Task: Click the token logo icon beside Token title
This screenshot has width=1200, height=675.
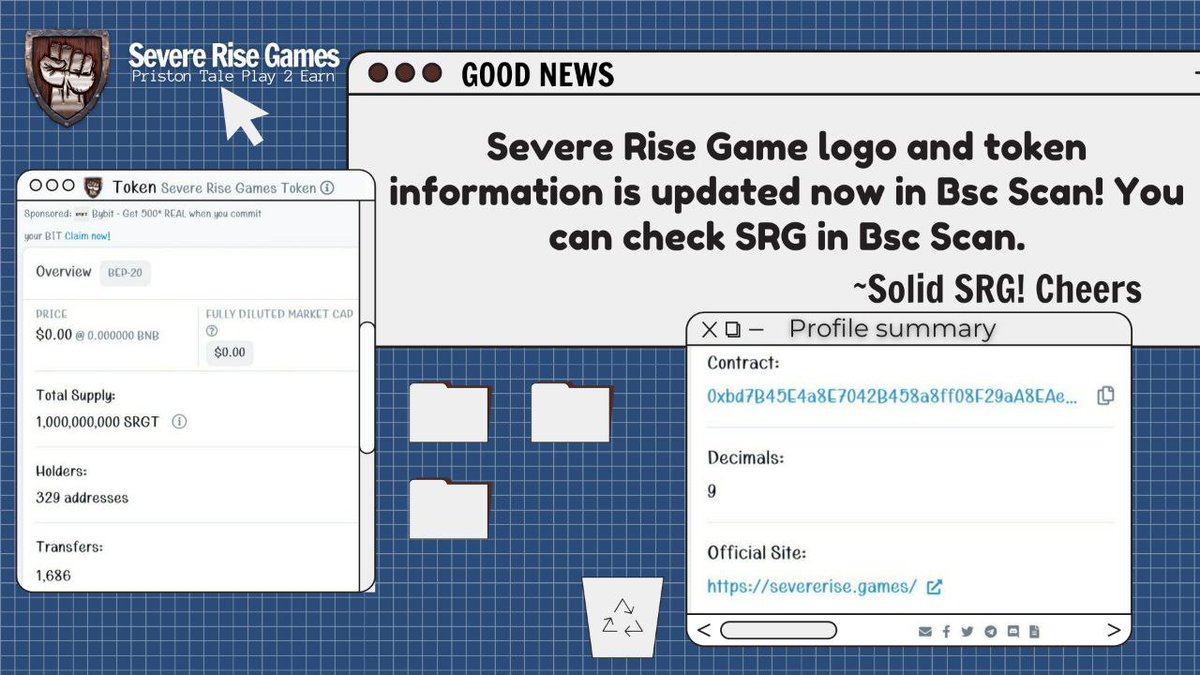Action: [93, 187]
